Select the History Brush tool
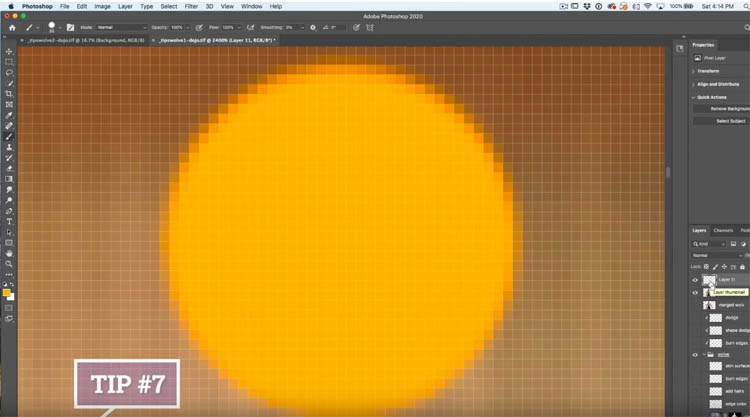Screen dimensions: 750x417 pyautogui.click(x=9, y=158)
